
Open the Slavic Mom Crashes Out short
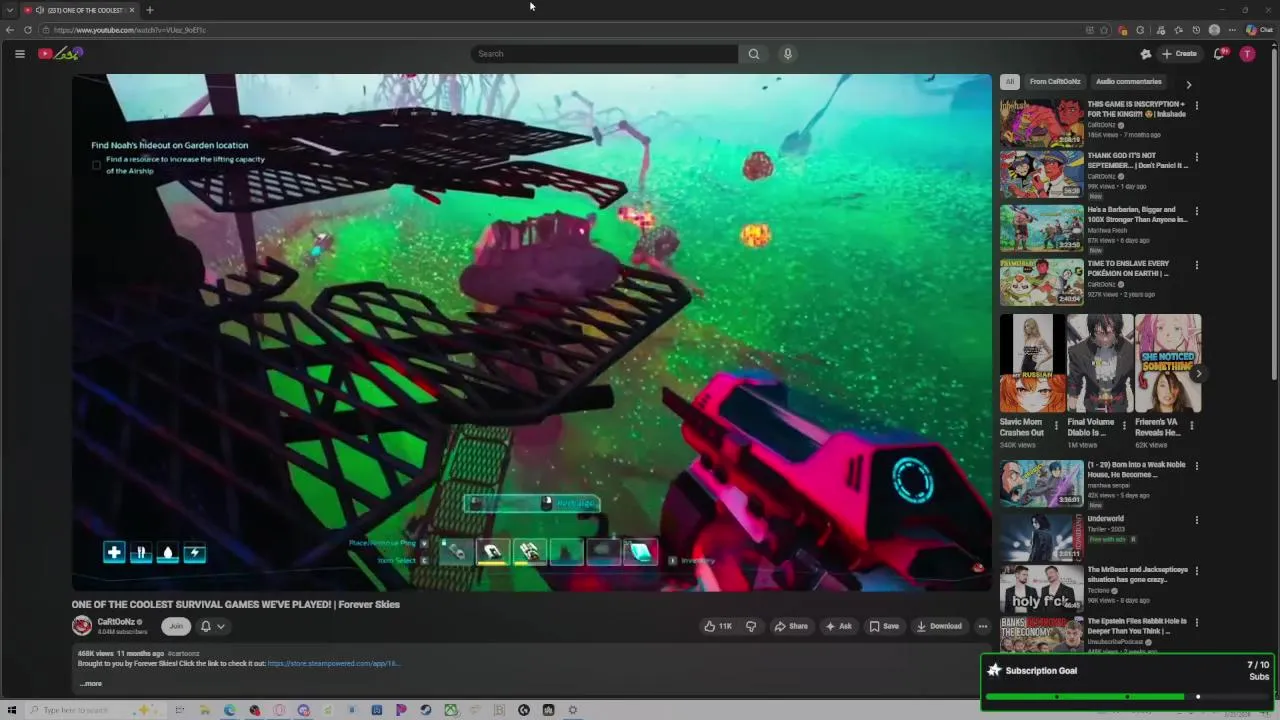[x=1033, y=363]
